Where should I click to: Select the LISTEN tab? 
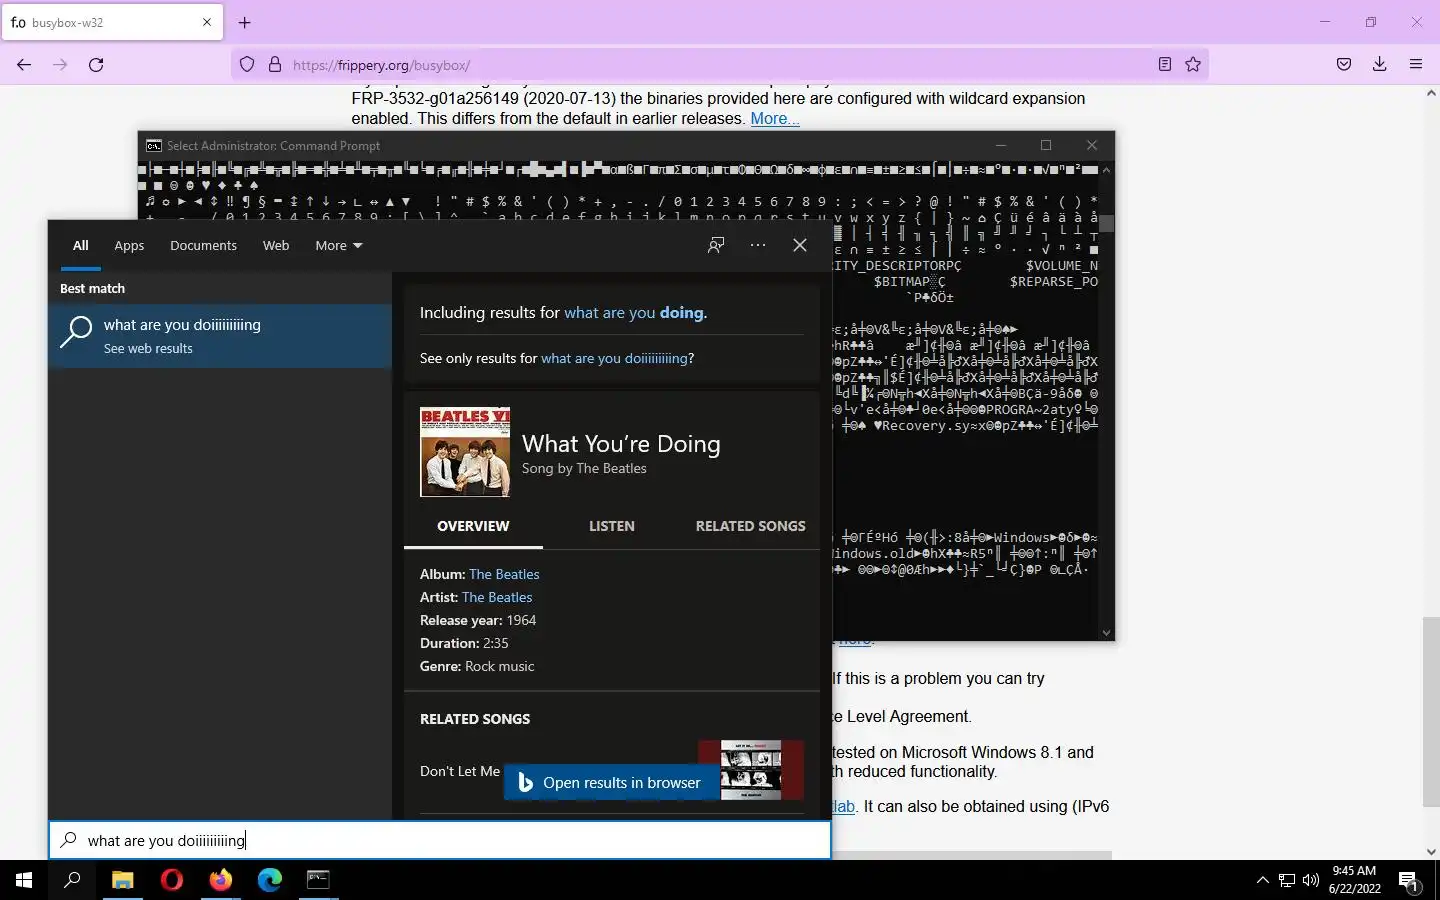(x=612, y=526)
